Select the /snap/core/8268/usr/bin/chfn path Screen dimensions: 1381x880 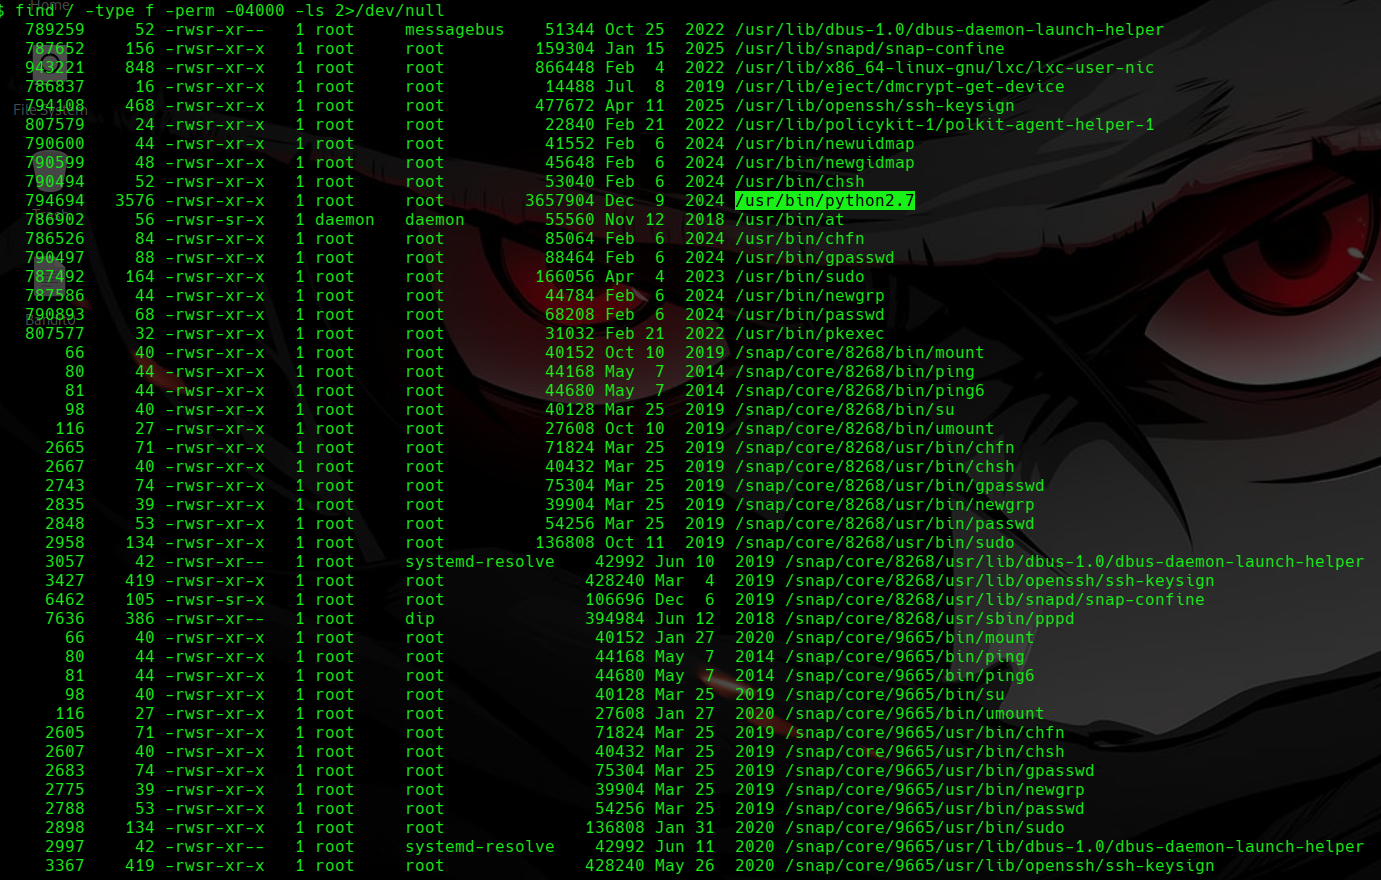[875, 448]
